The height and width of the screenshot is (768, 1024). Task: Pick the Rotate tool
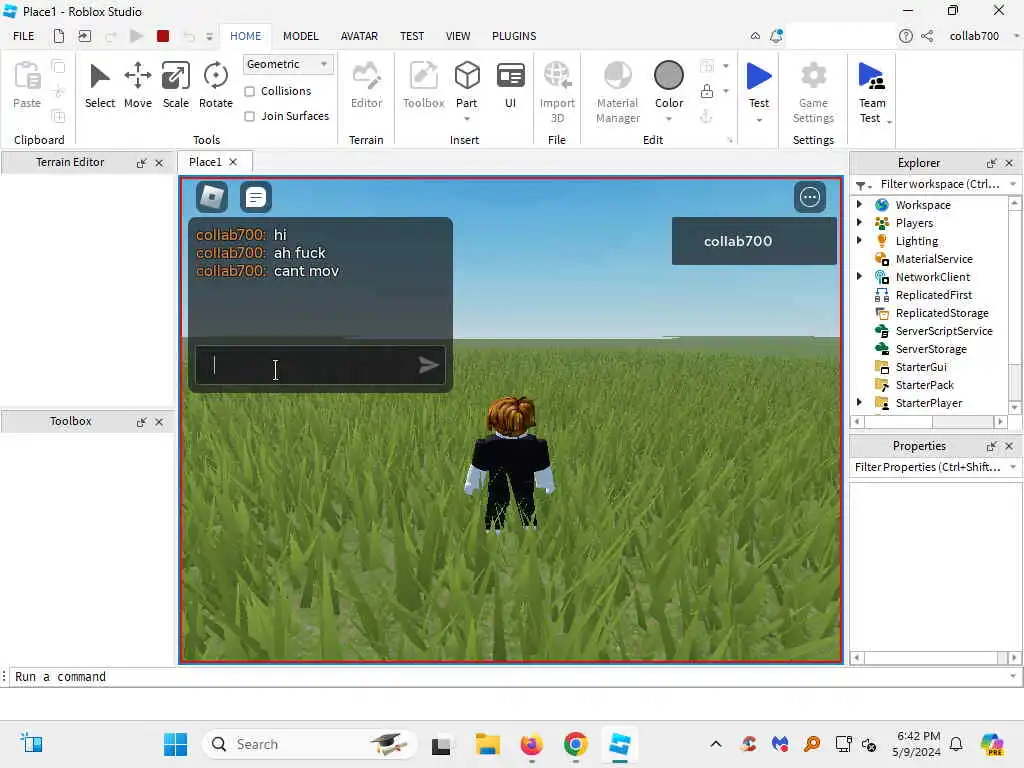[216, 85]
